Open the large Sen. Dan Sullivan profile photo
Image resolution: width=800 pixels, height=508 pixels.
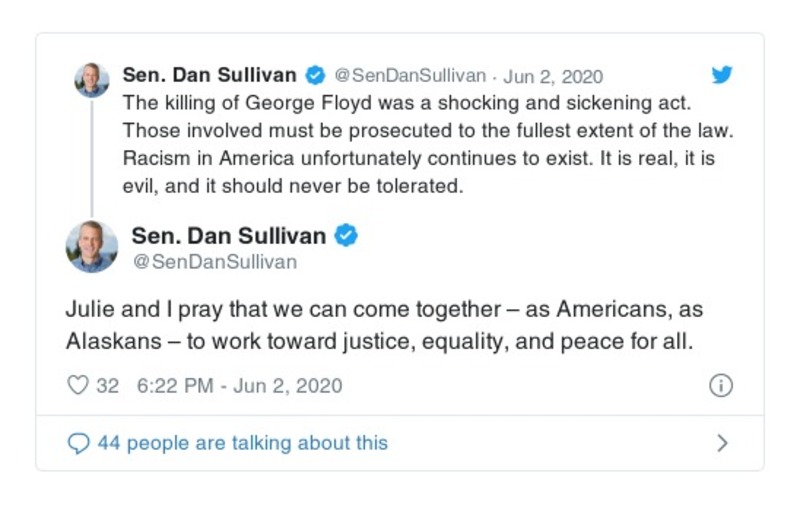pyautogui.click(x=92, y=247)
